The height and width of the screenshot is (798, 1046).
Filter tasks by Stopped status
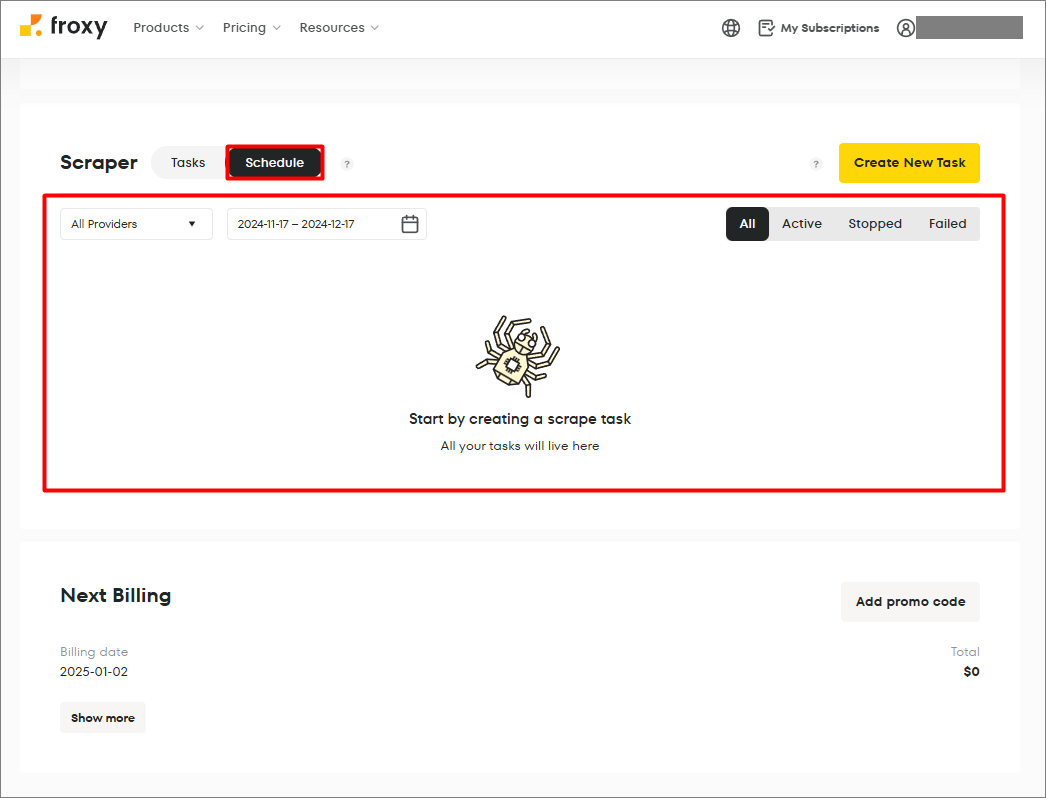875,224
